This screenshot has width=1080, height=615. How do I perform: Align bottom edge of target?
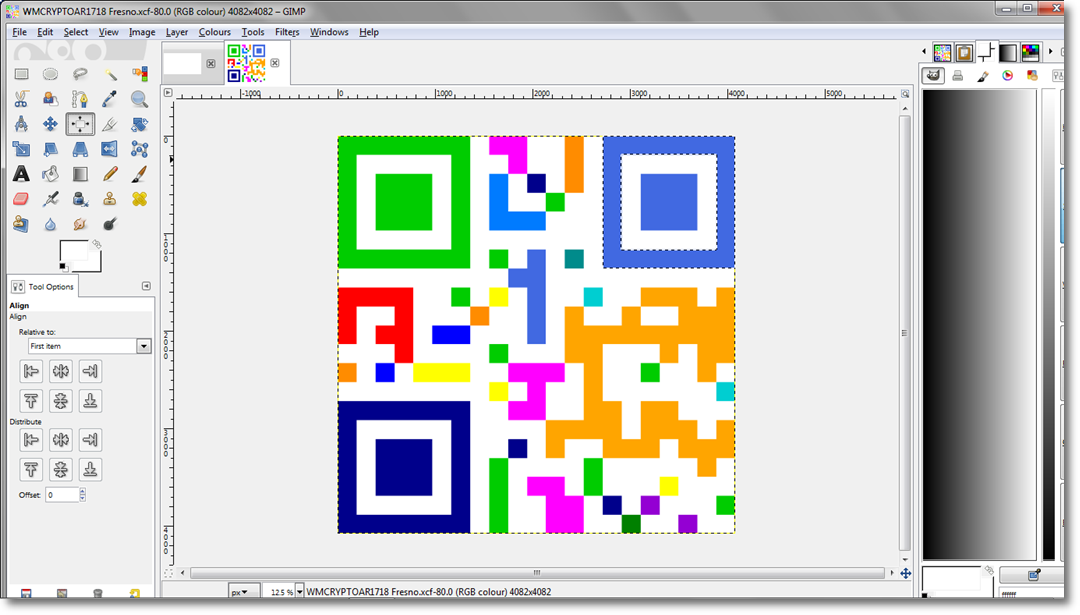(x=90, y=401)
